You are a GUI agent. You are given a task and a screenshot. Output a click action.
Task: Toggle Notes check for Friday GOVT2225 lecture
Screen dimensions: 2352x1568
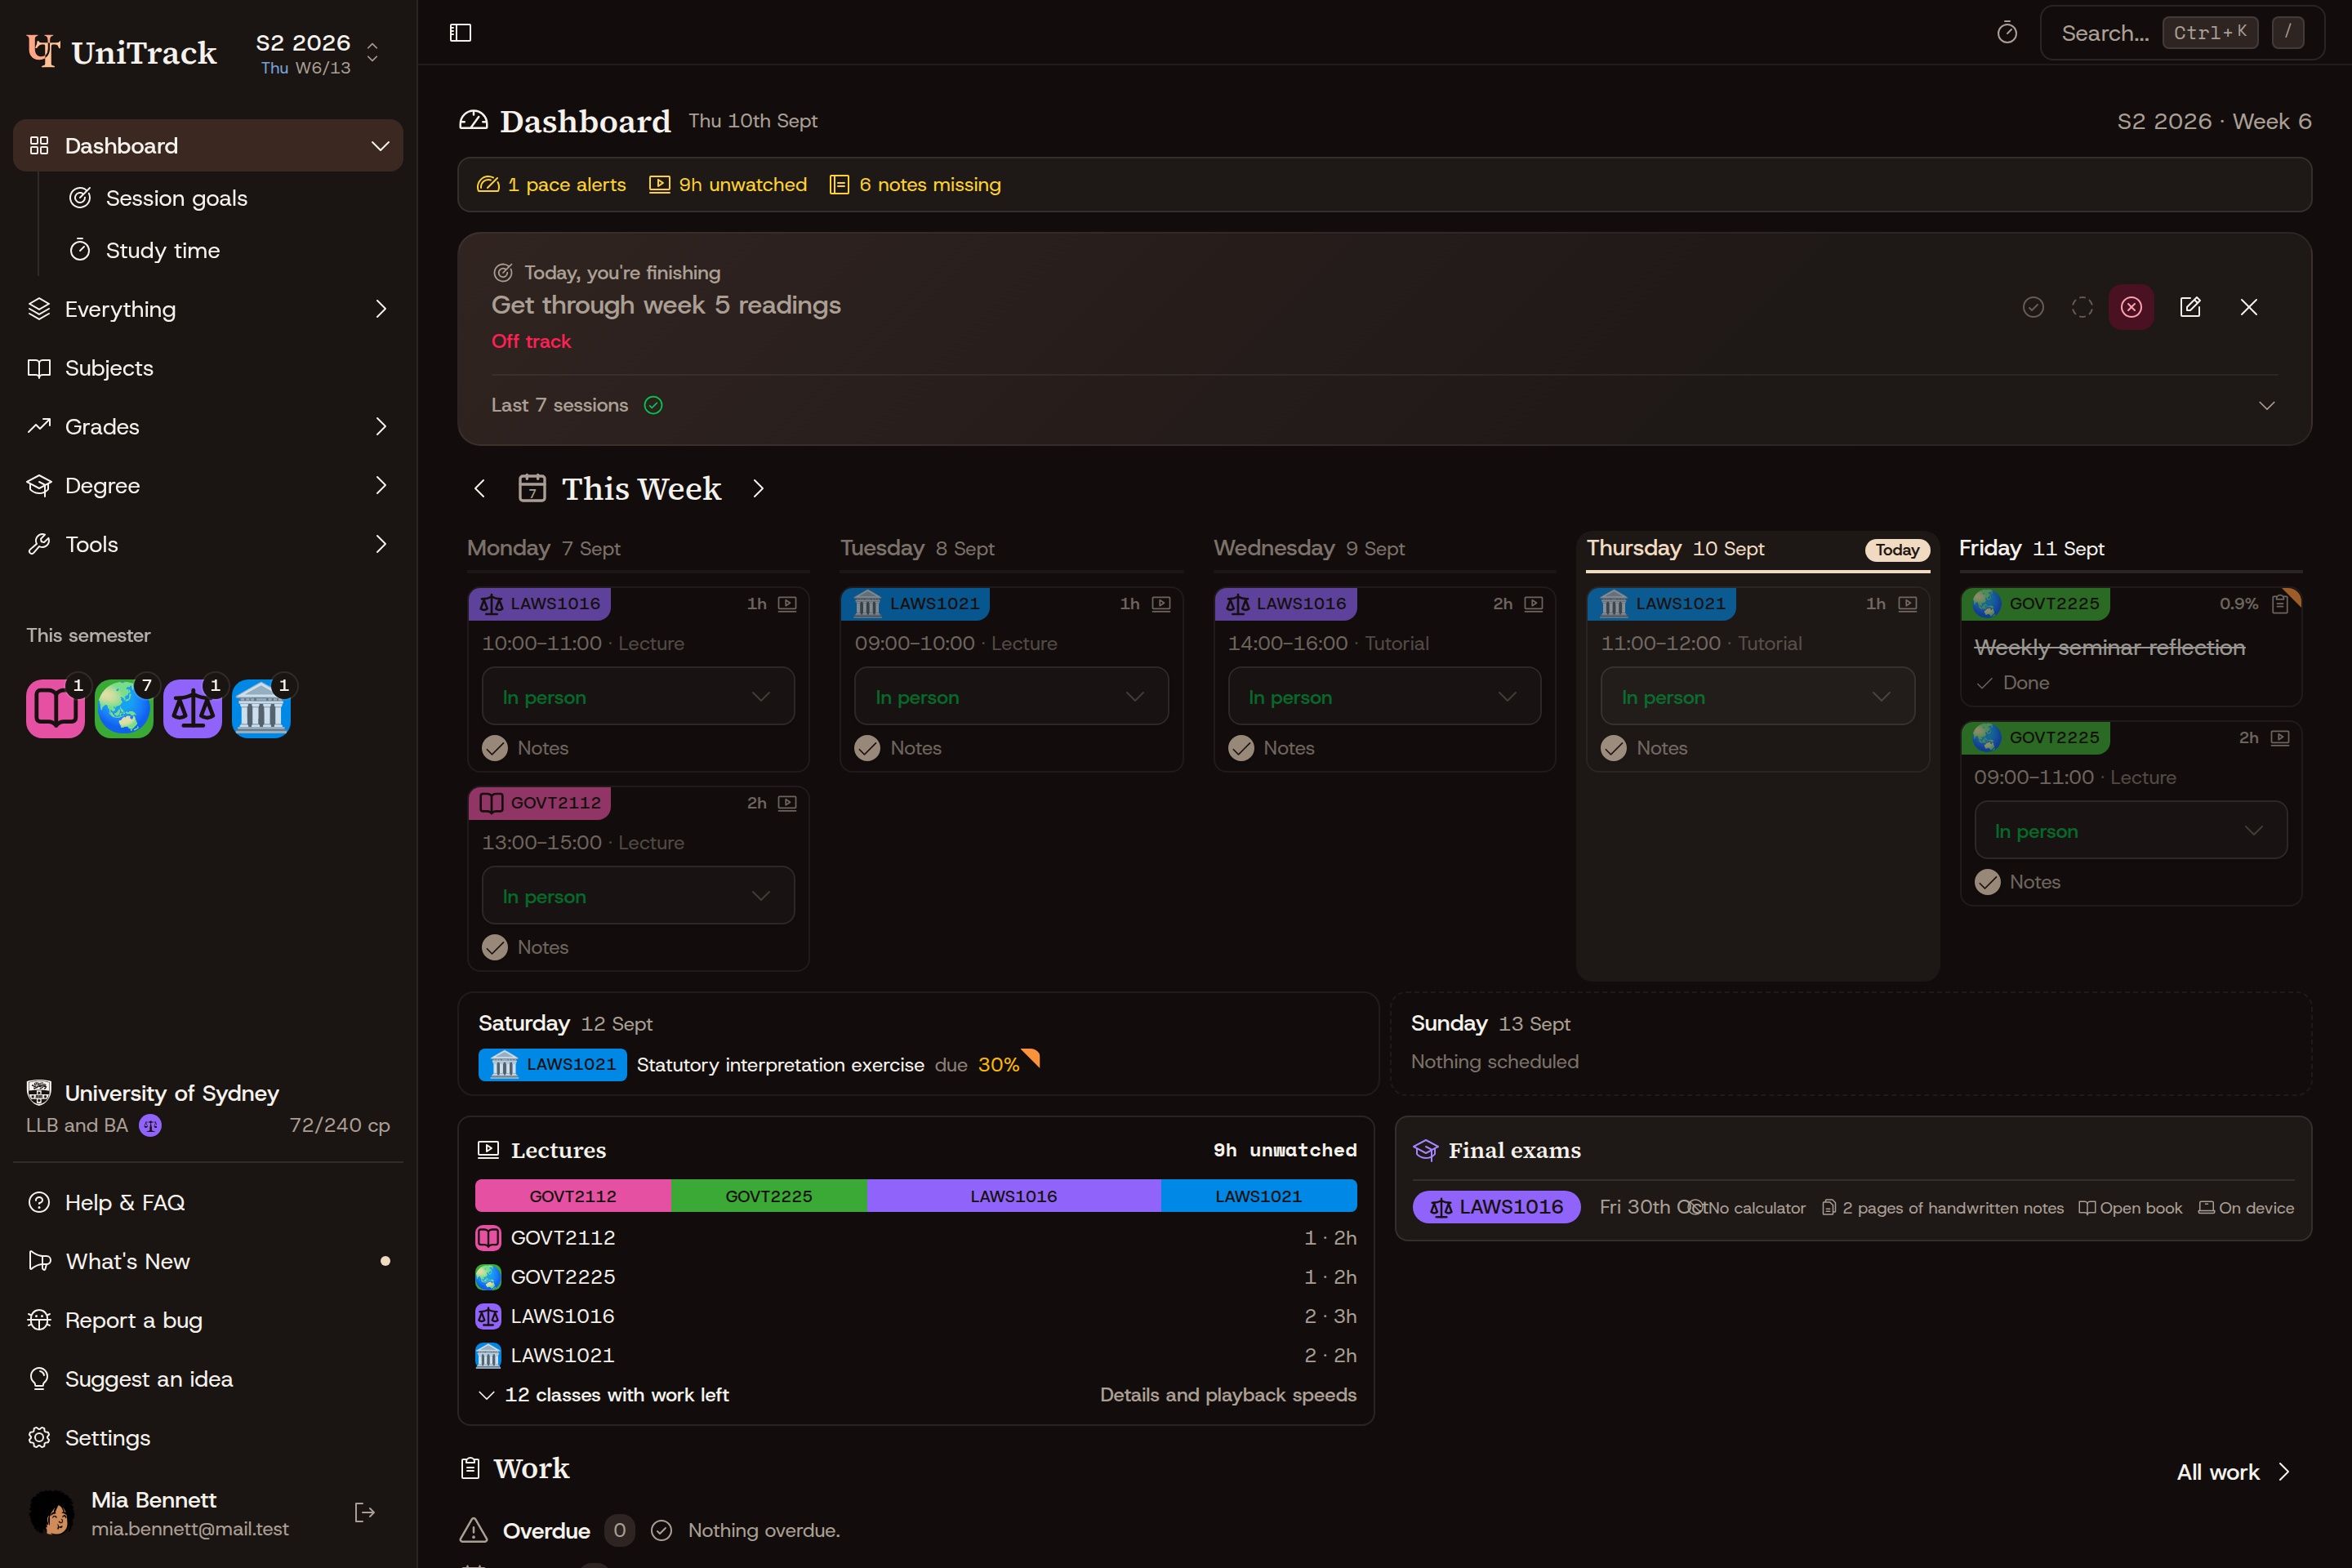tap(1988, 882)
